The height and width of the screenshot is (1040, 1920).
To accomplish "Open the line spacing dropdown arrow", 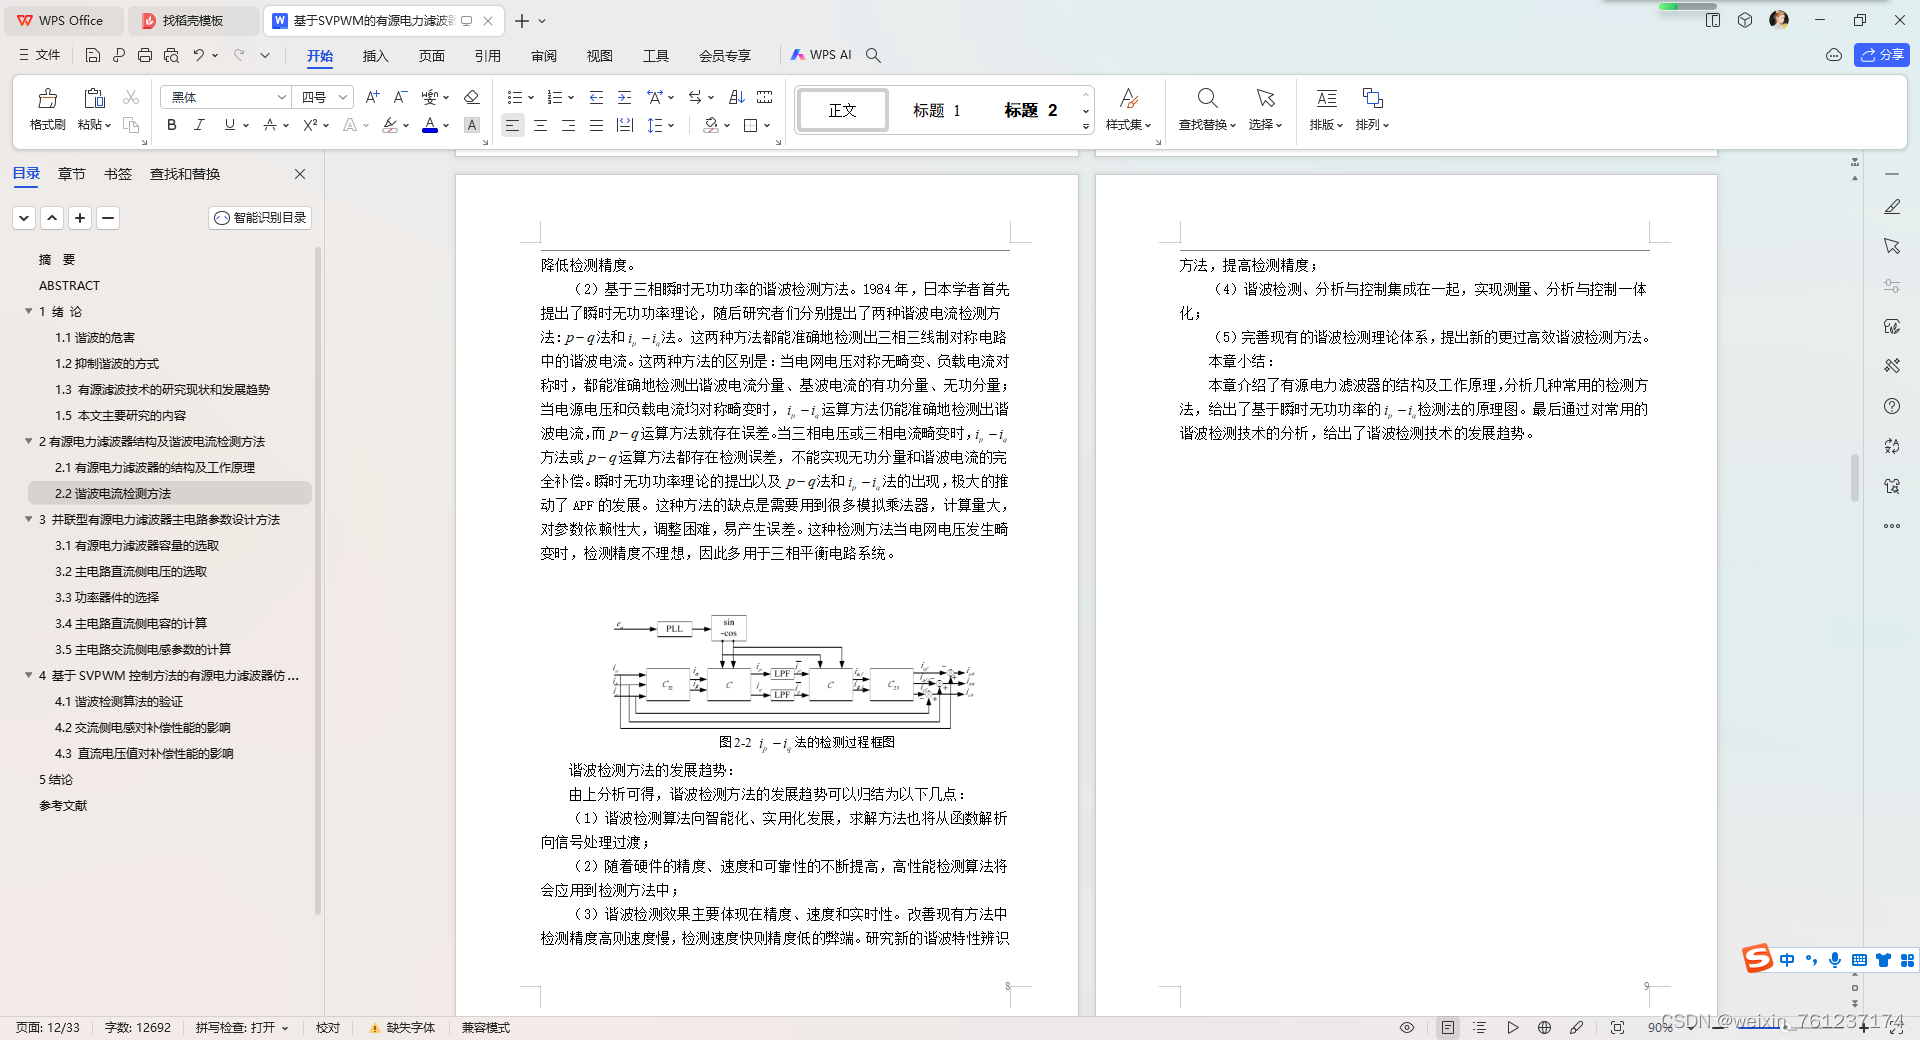I will pos(671,126).
